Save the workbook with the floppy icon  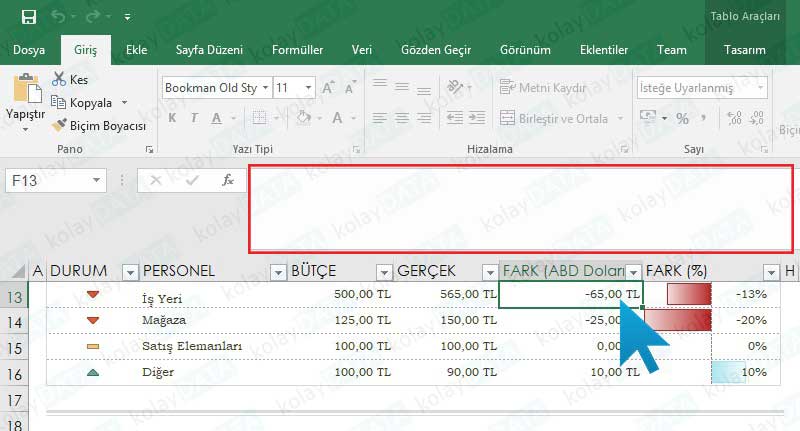[x=29, y=17]
